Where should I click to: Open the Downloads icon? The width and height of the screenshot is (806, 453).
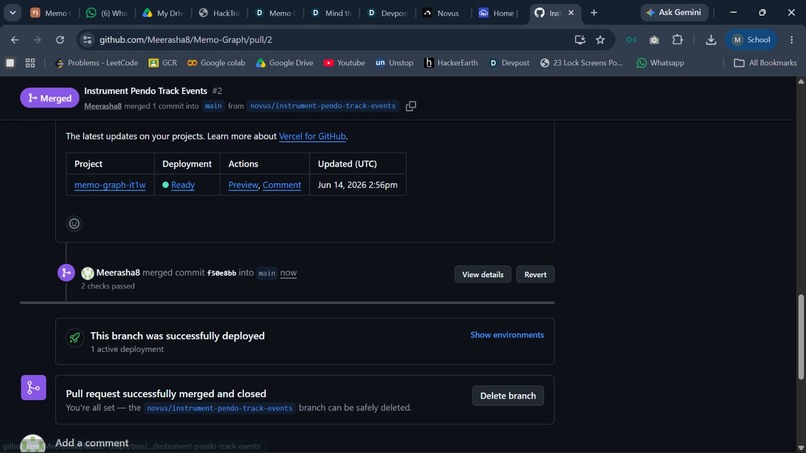(x=711, y=40)
